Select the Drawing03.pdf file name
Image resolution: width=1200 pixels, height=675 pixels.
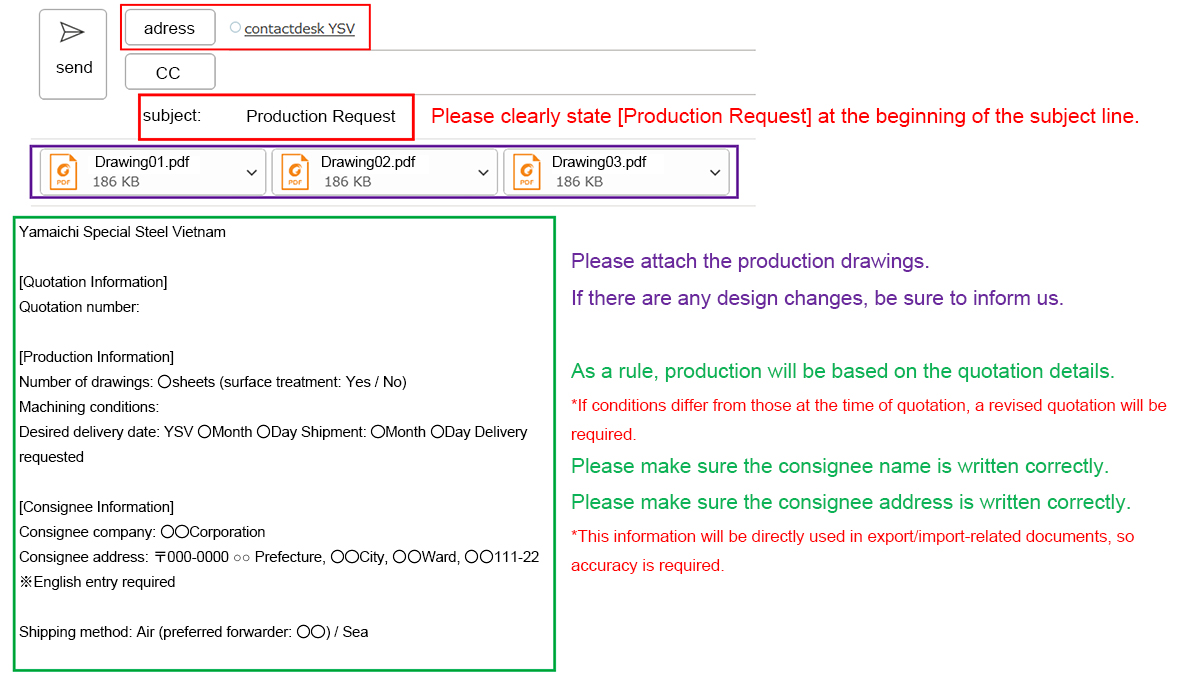(x=598, y=162)
